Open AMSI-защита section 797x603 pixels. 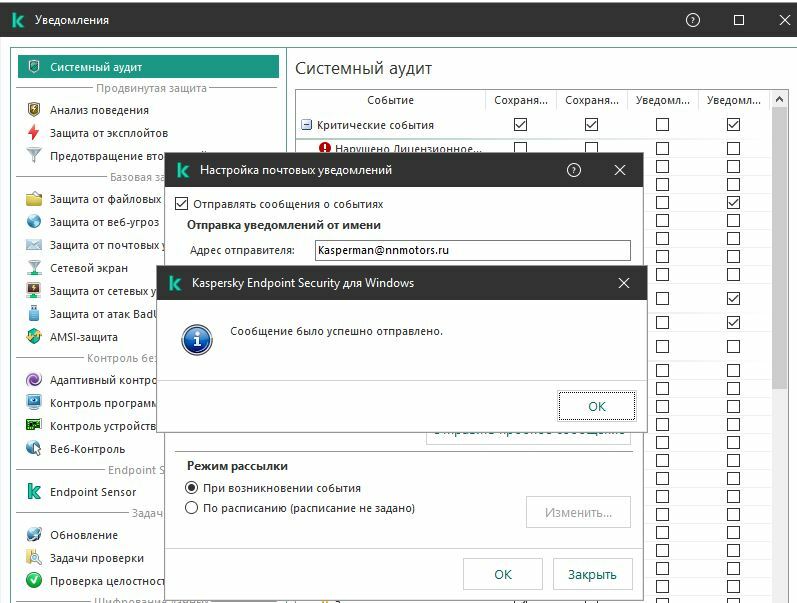click(x=84, y=337)
